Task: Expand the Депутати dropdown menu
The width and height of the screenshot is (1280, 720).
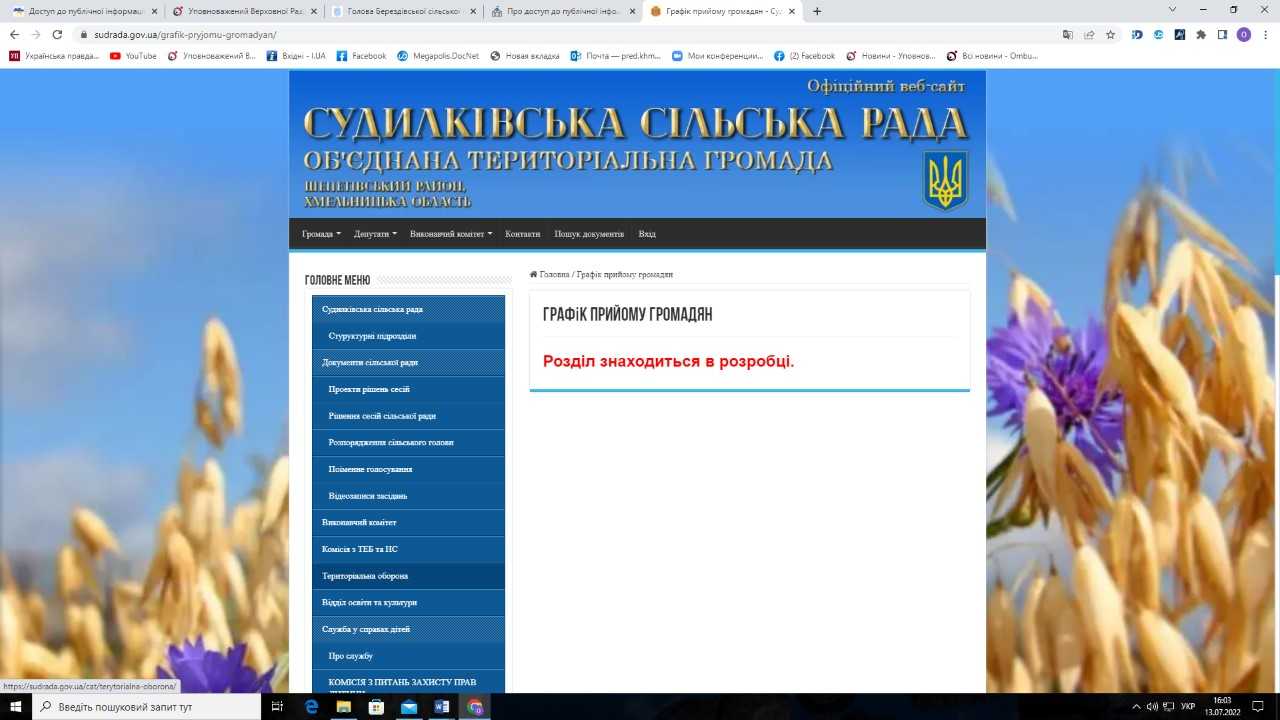Action: pyautogui.click(x=375, y=234)
